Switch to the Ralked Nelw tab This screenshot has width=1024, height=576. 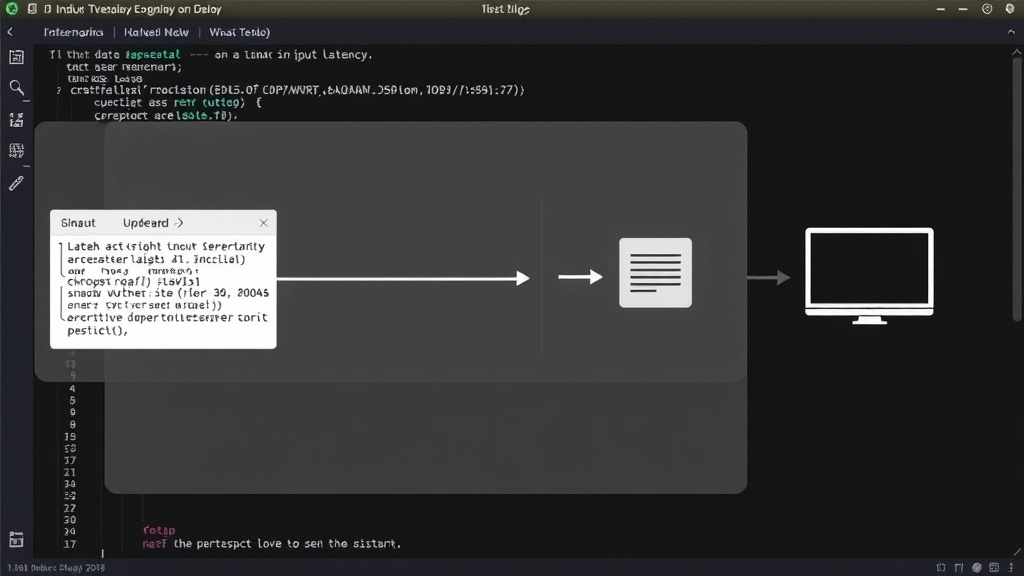[156, 32]
